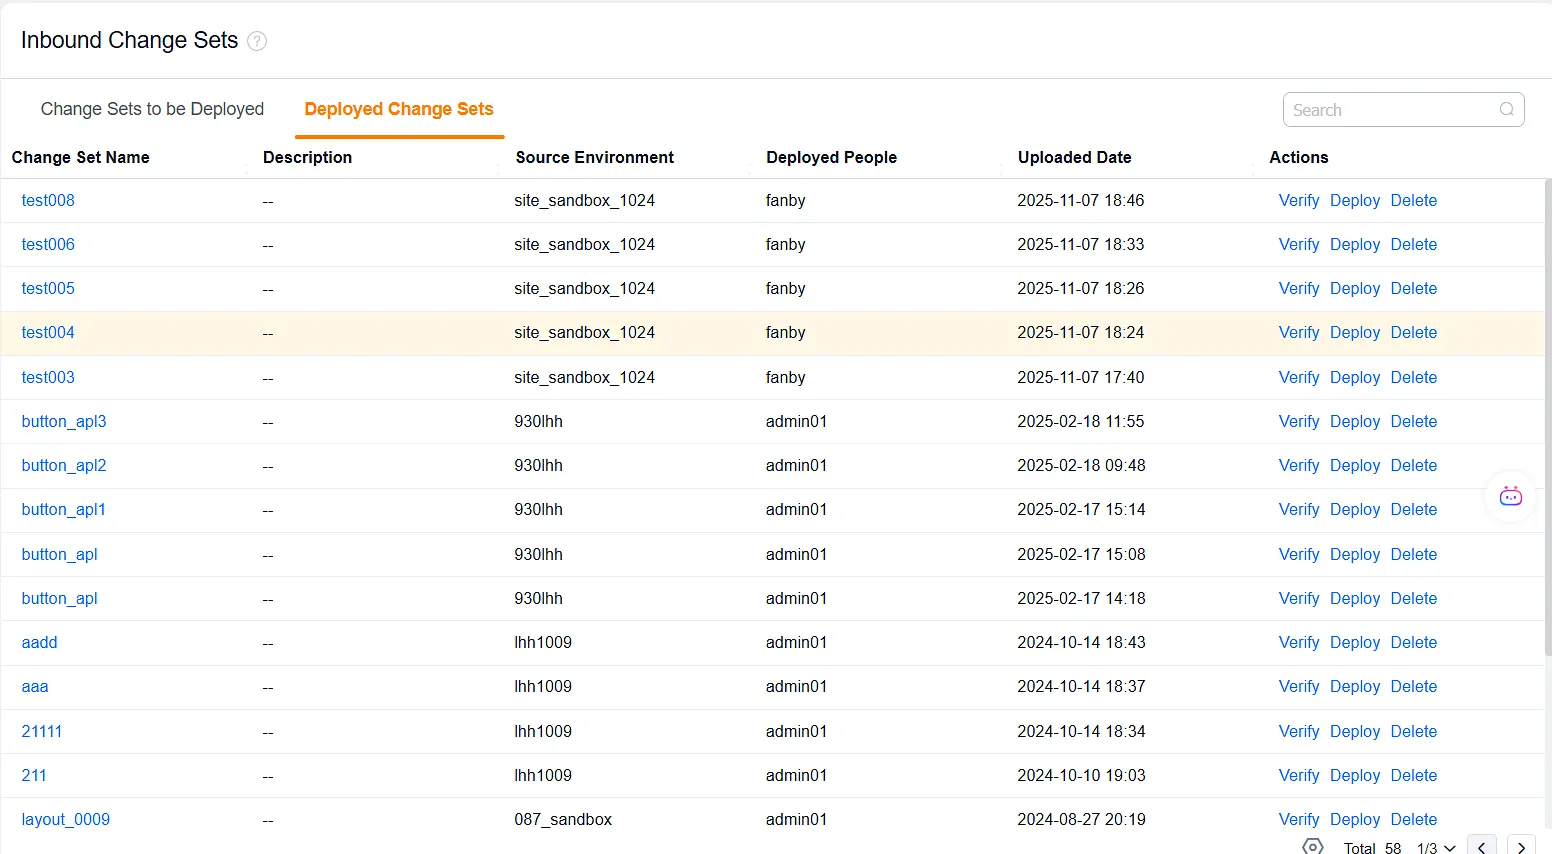Open the 1/3 page selector dropdown
Image resolution: width=1552 pixels, height=854 pixels.
(1436, 848)
